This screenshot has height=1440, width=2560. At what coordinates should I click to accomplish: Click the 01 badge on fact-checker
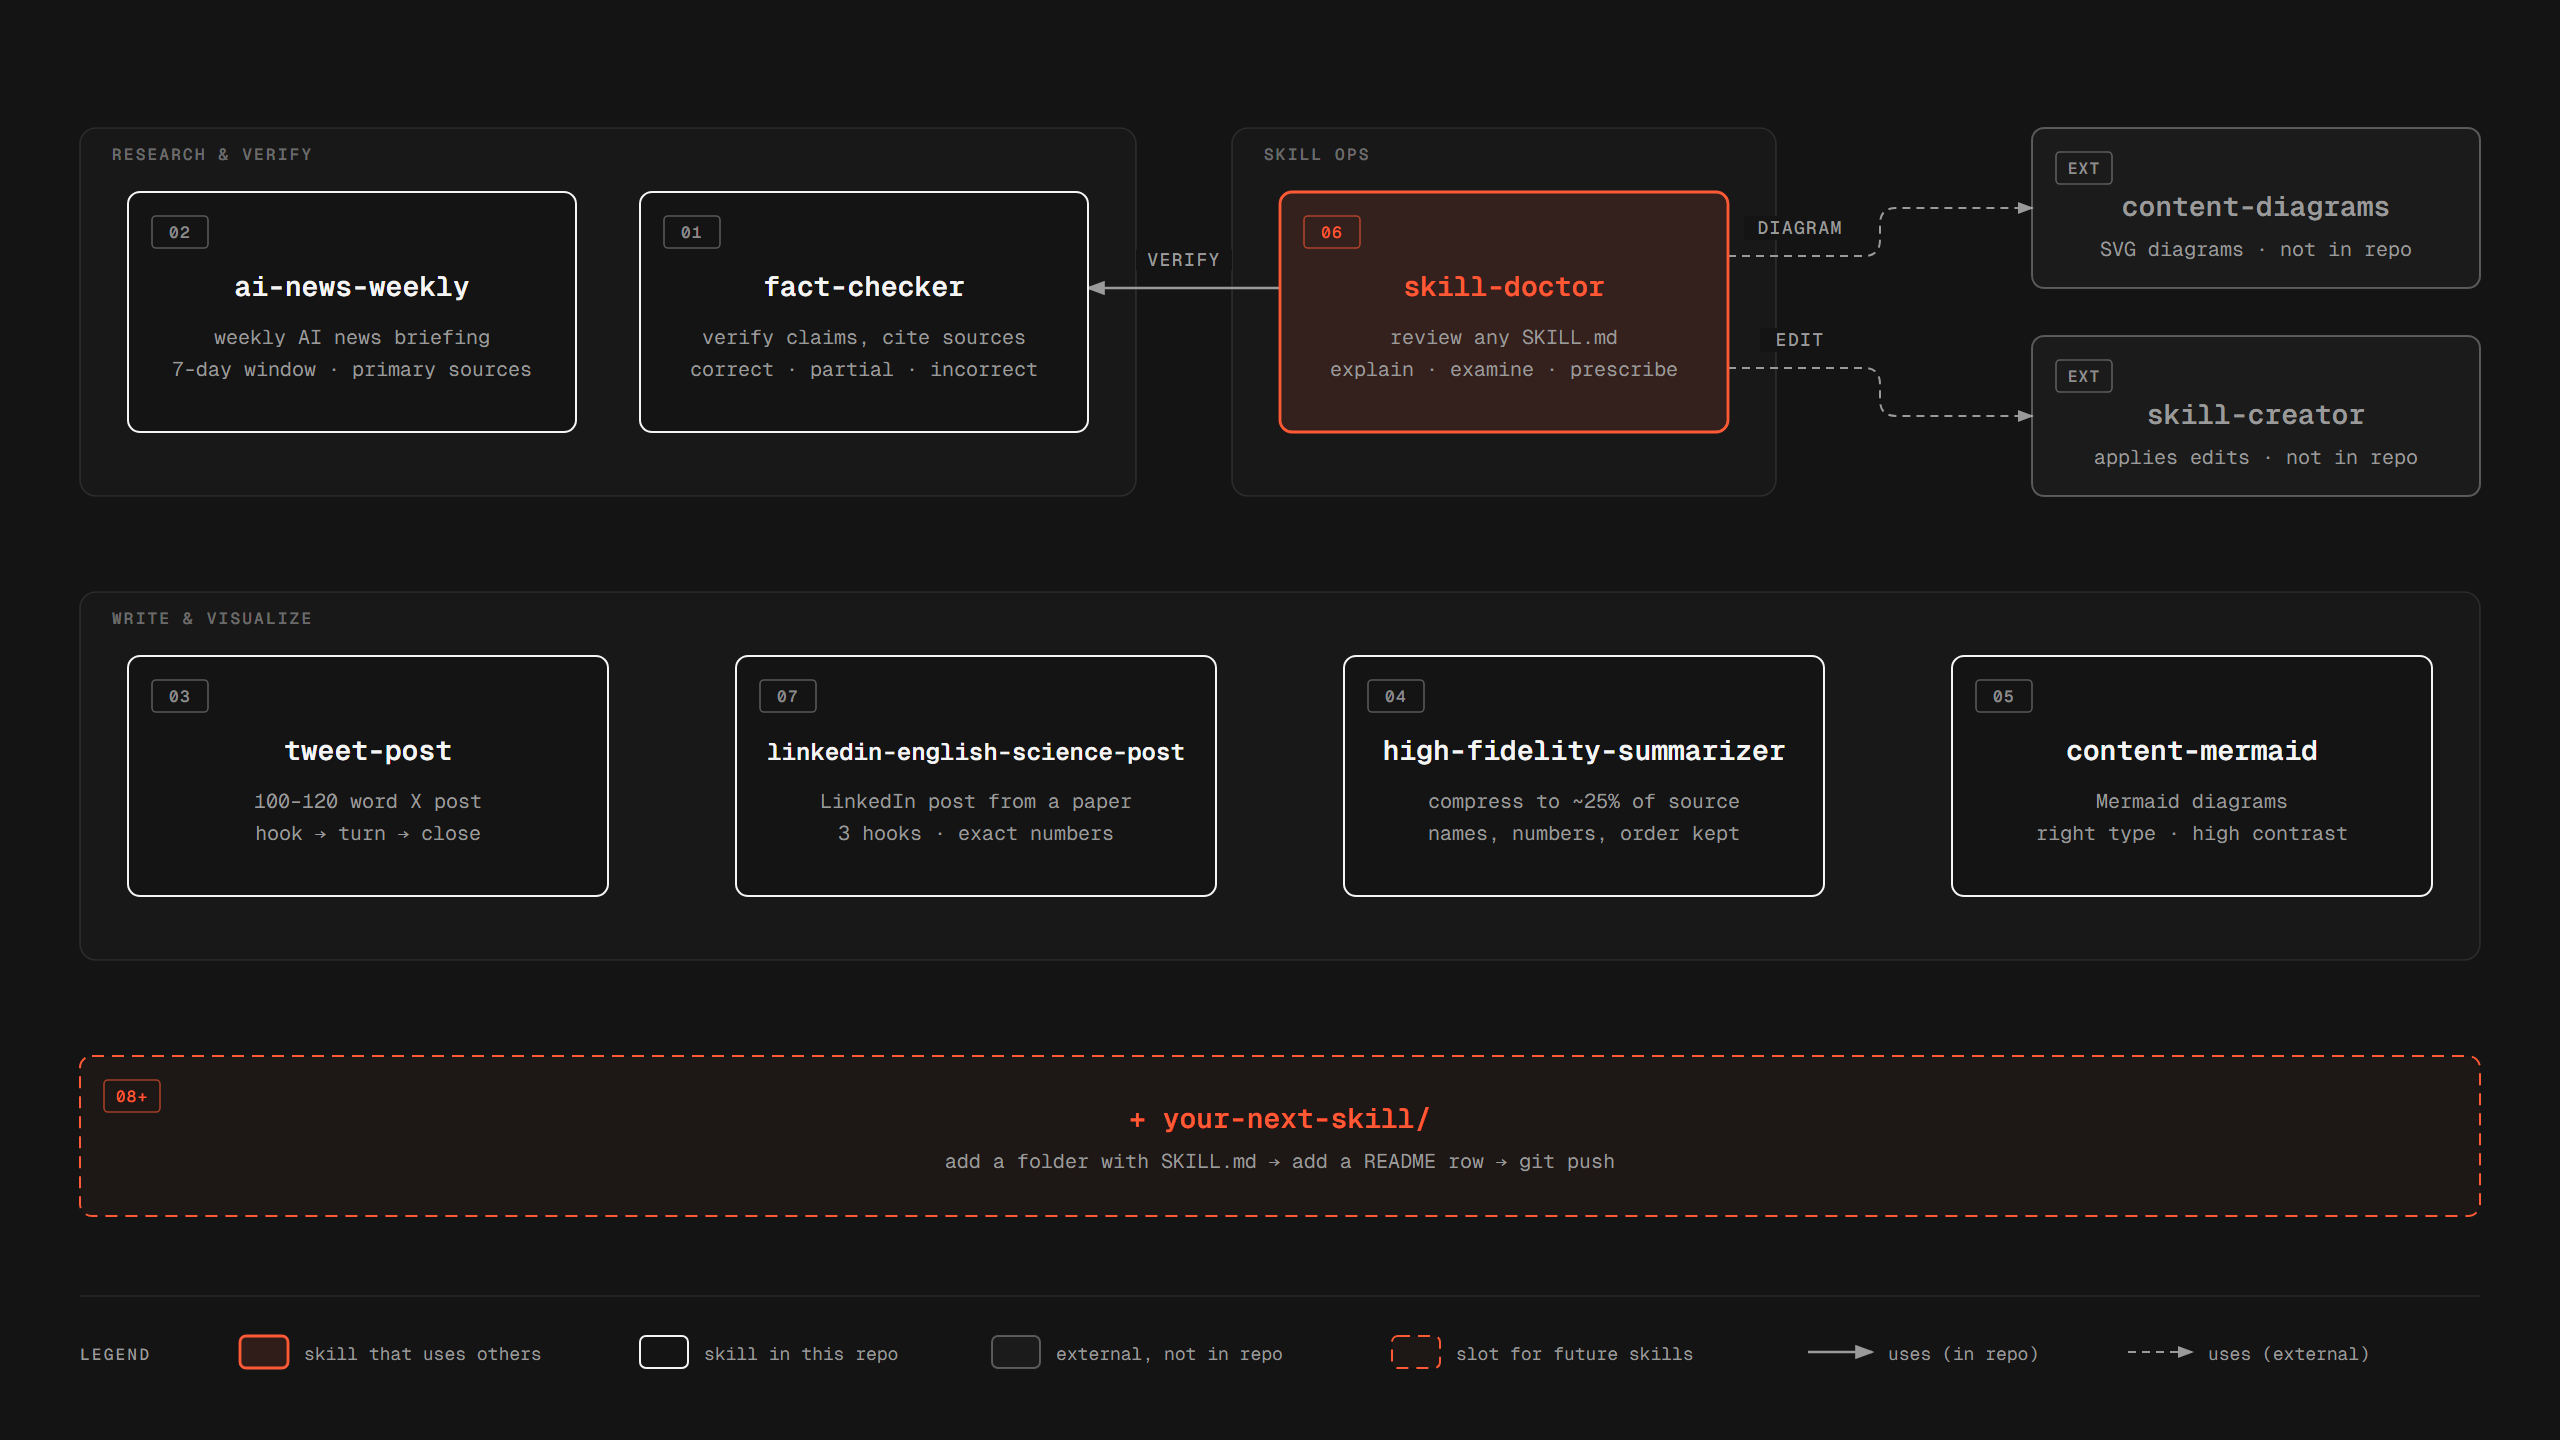[691, 232]
